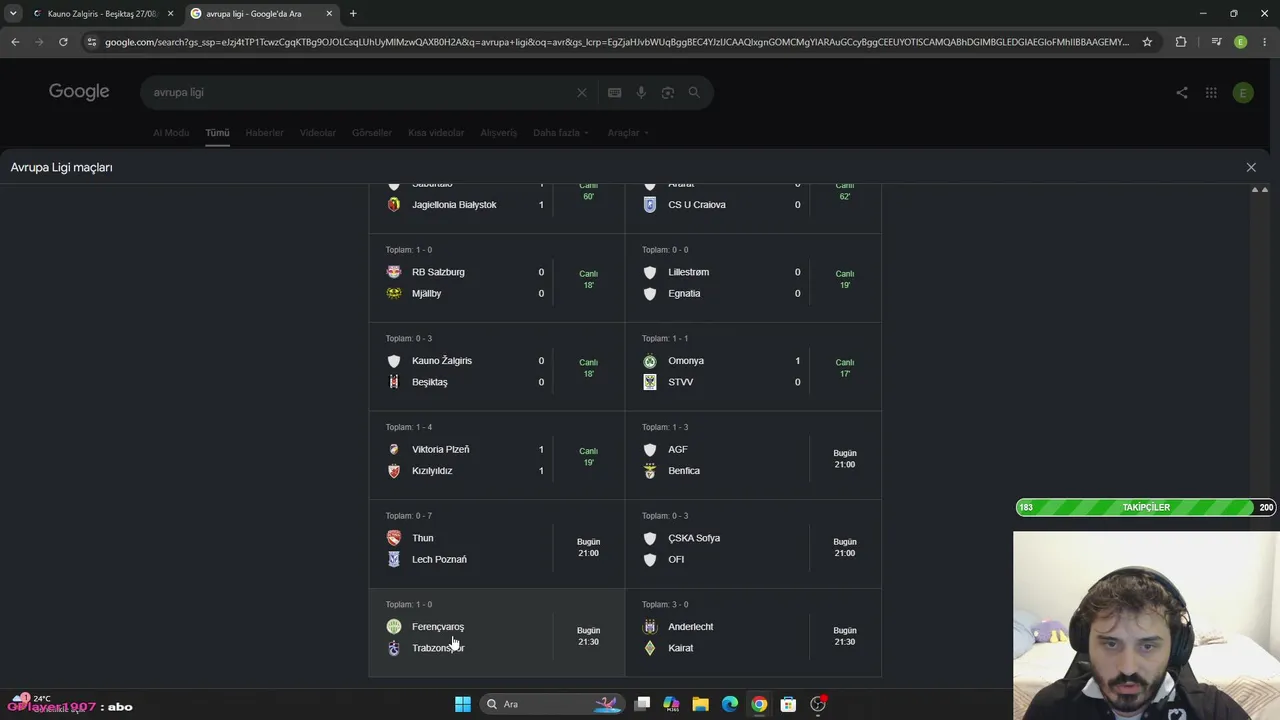Open a new browser tab

pos(353,14)
